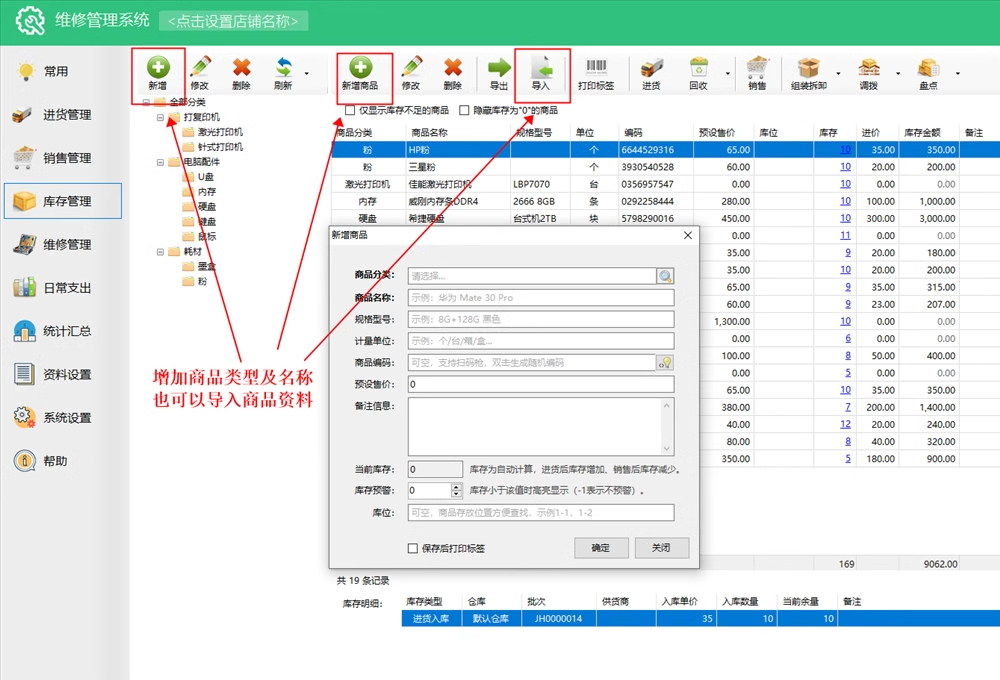Click the 商品名称 input field
This screenshot has width=1000, height=680.
click(541, 298)
